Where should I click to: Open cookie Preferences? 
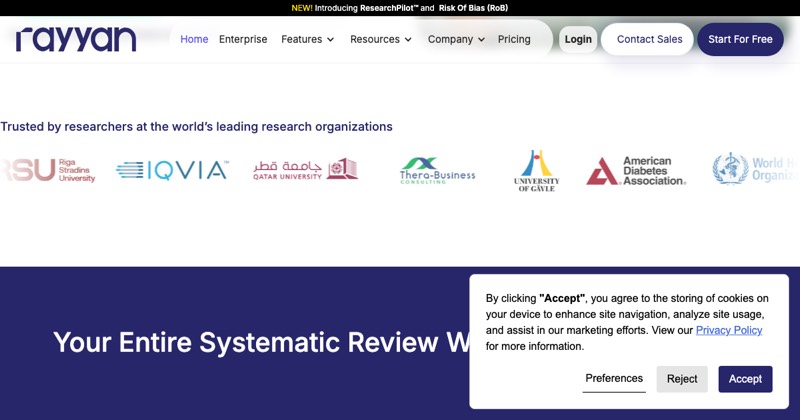[x=614, y=379]
